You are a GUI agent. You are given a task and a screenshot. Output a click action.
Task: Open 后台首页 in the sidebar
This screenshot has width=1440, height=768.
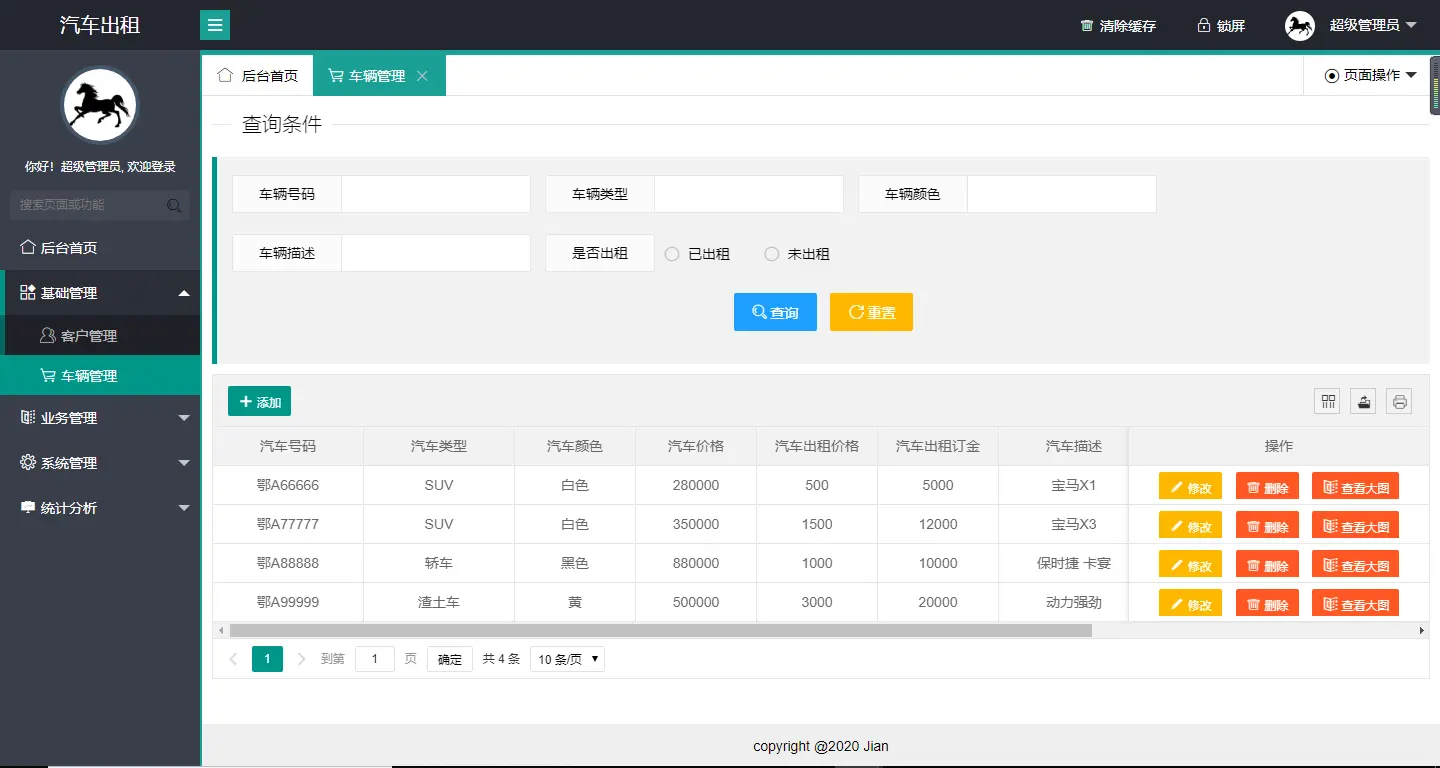[x=100, y=248]
